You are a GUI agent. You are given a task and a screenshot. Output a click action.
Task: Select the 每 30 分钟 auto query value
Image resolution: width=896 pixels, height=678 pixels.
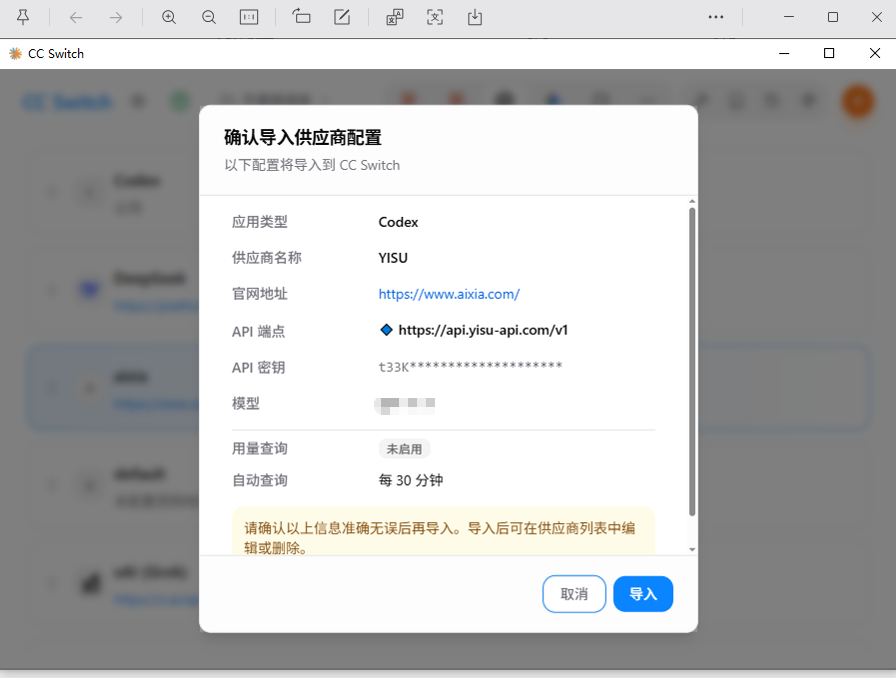click(411, 480)
